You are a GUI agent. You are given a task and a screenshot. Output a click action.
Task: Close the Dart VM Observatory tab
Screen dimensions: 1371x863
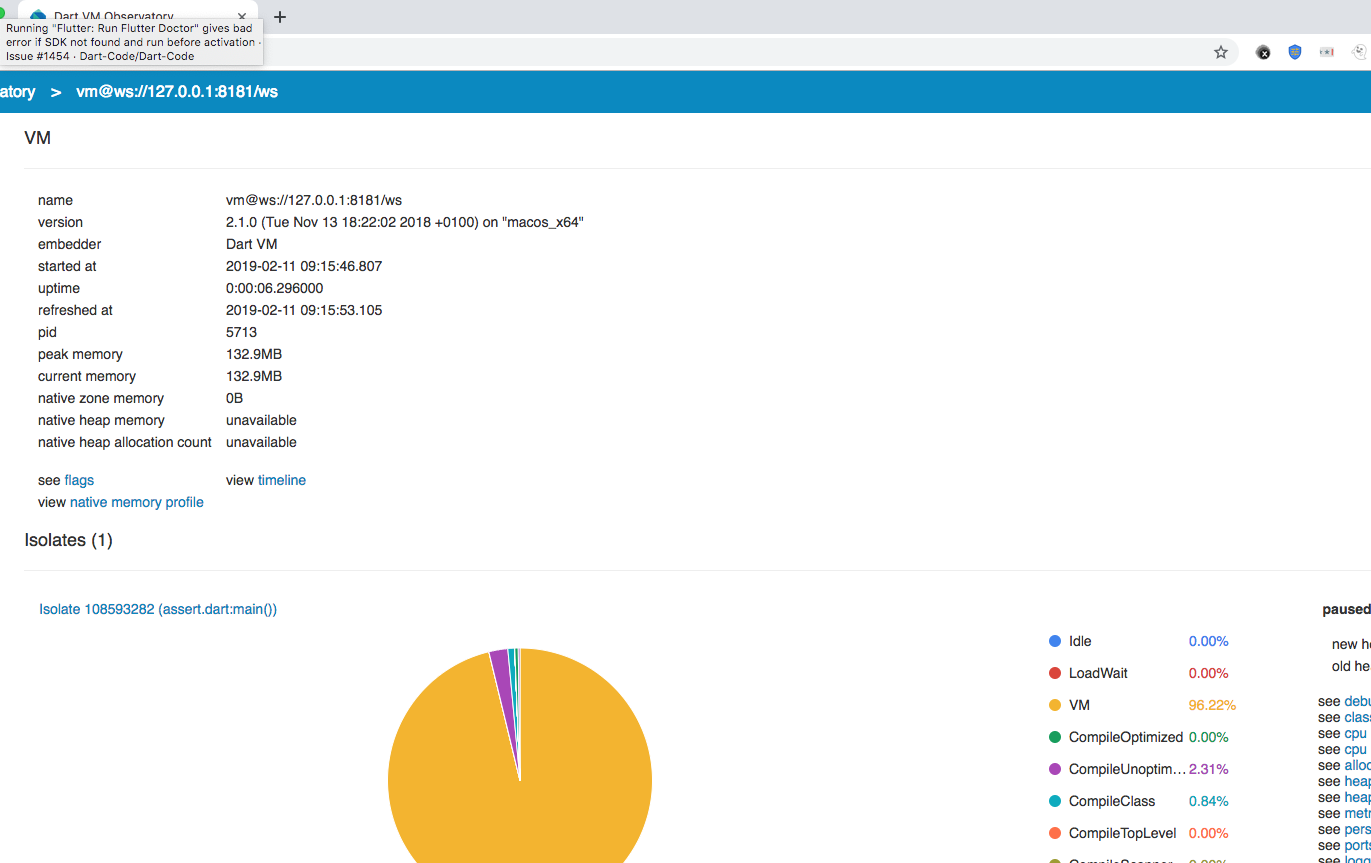243,17
